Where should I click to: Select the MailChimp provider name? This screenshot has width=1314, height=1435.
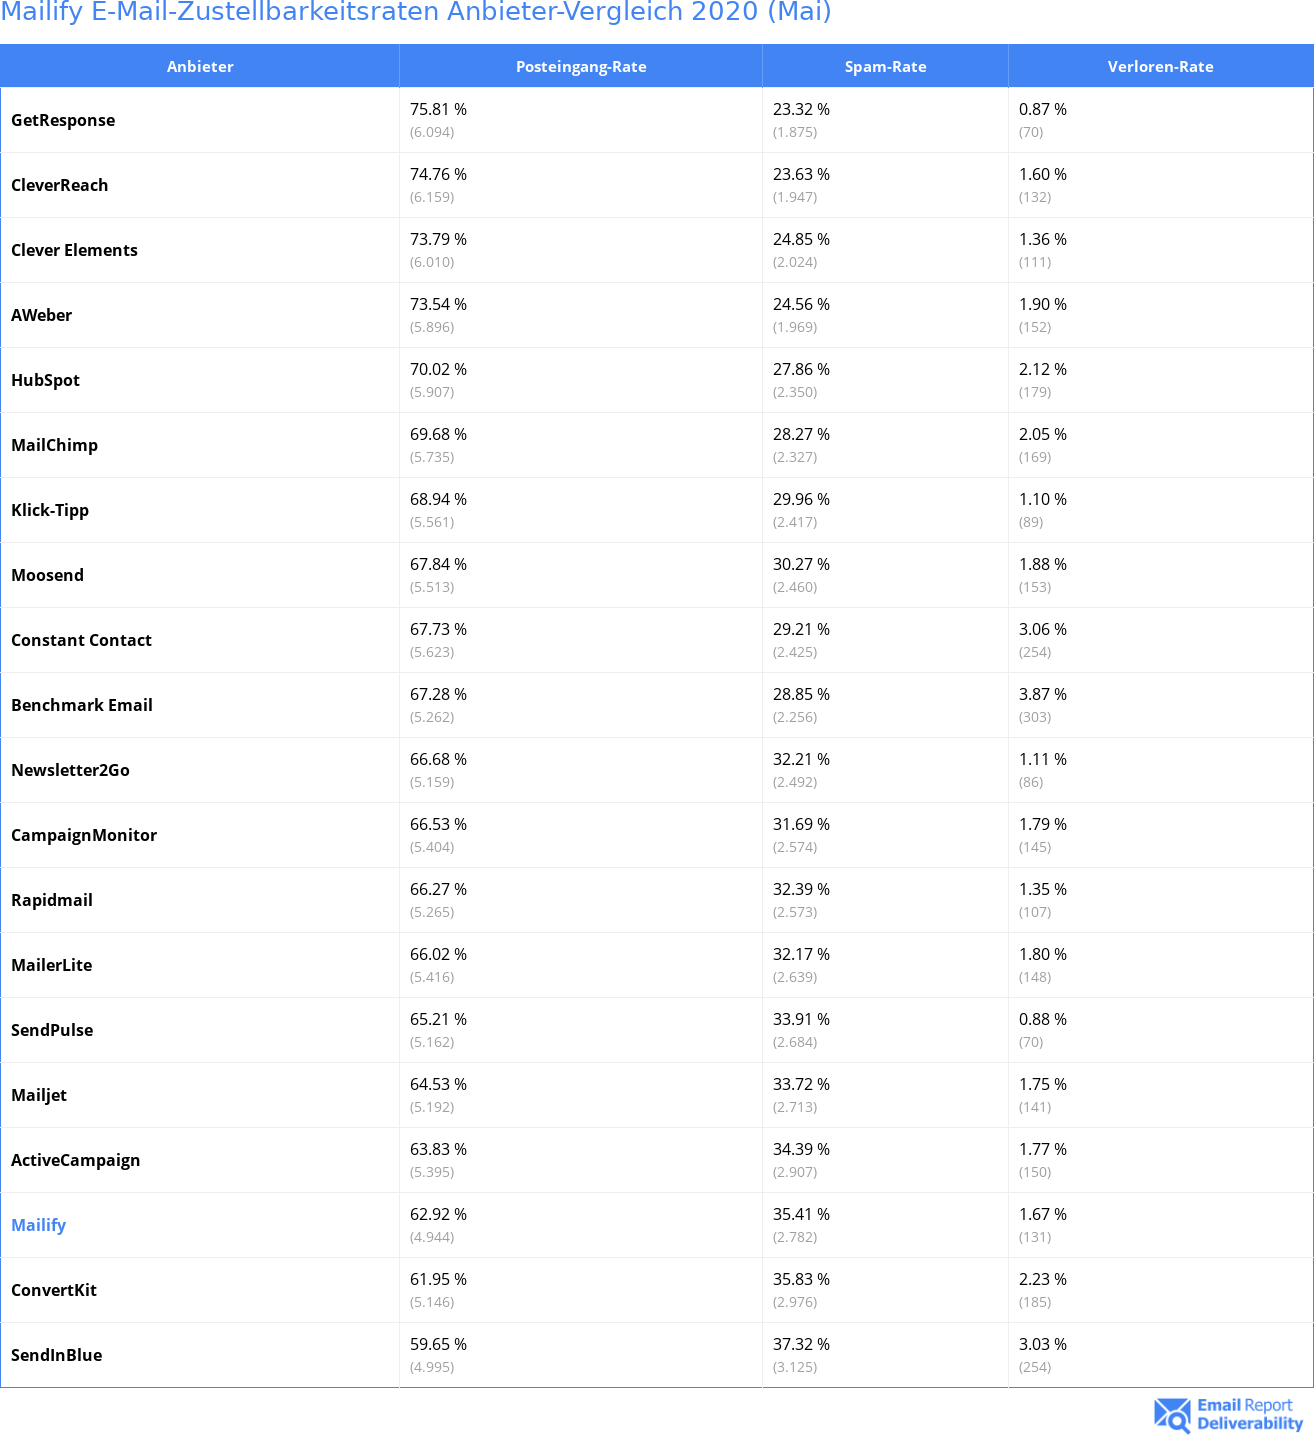click(x=54, y=445)
